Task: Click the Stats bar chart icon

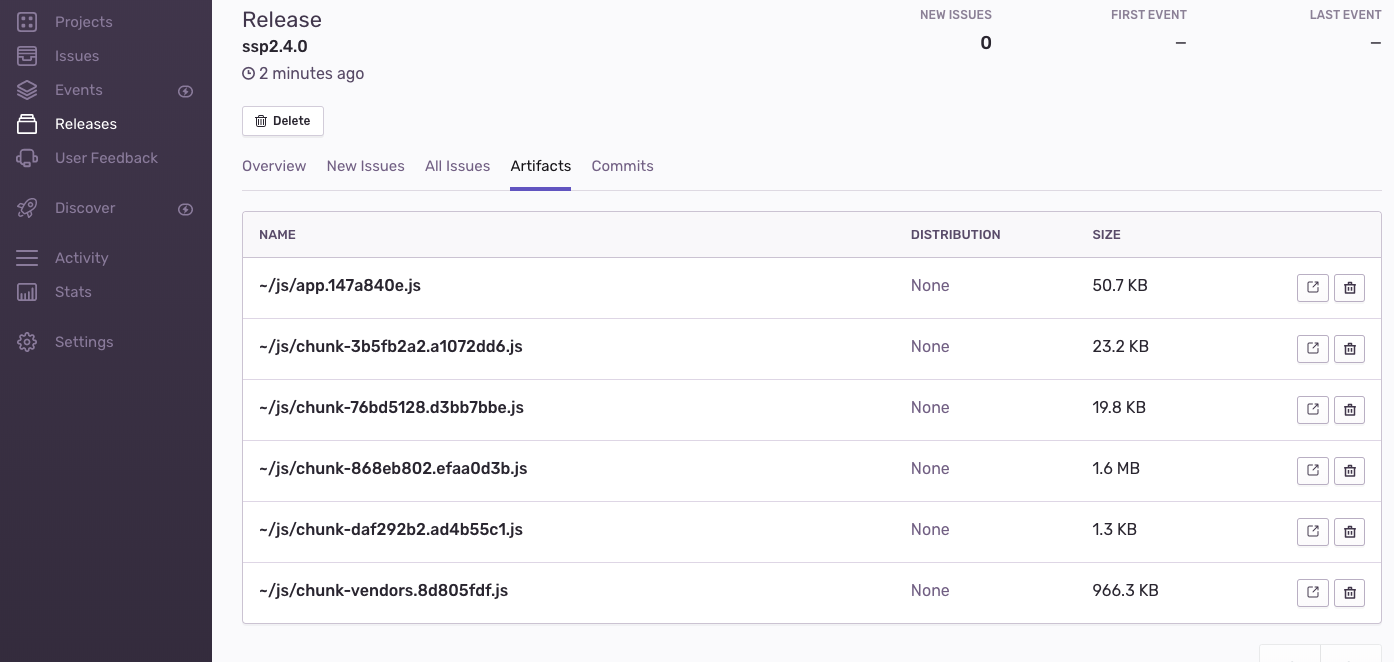Action: [27, 292]
